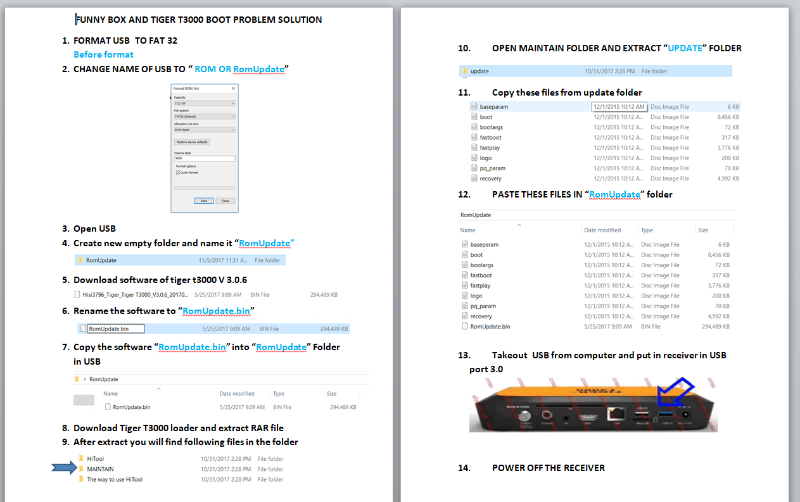Click the RomUpdate breadcrumb in step 7 image

[x=104, y=379]
